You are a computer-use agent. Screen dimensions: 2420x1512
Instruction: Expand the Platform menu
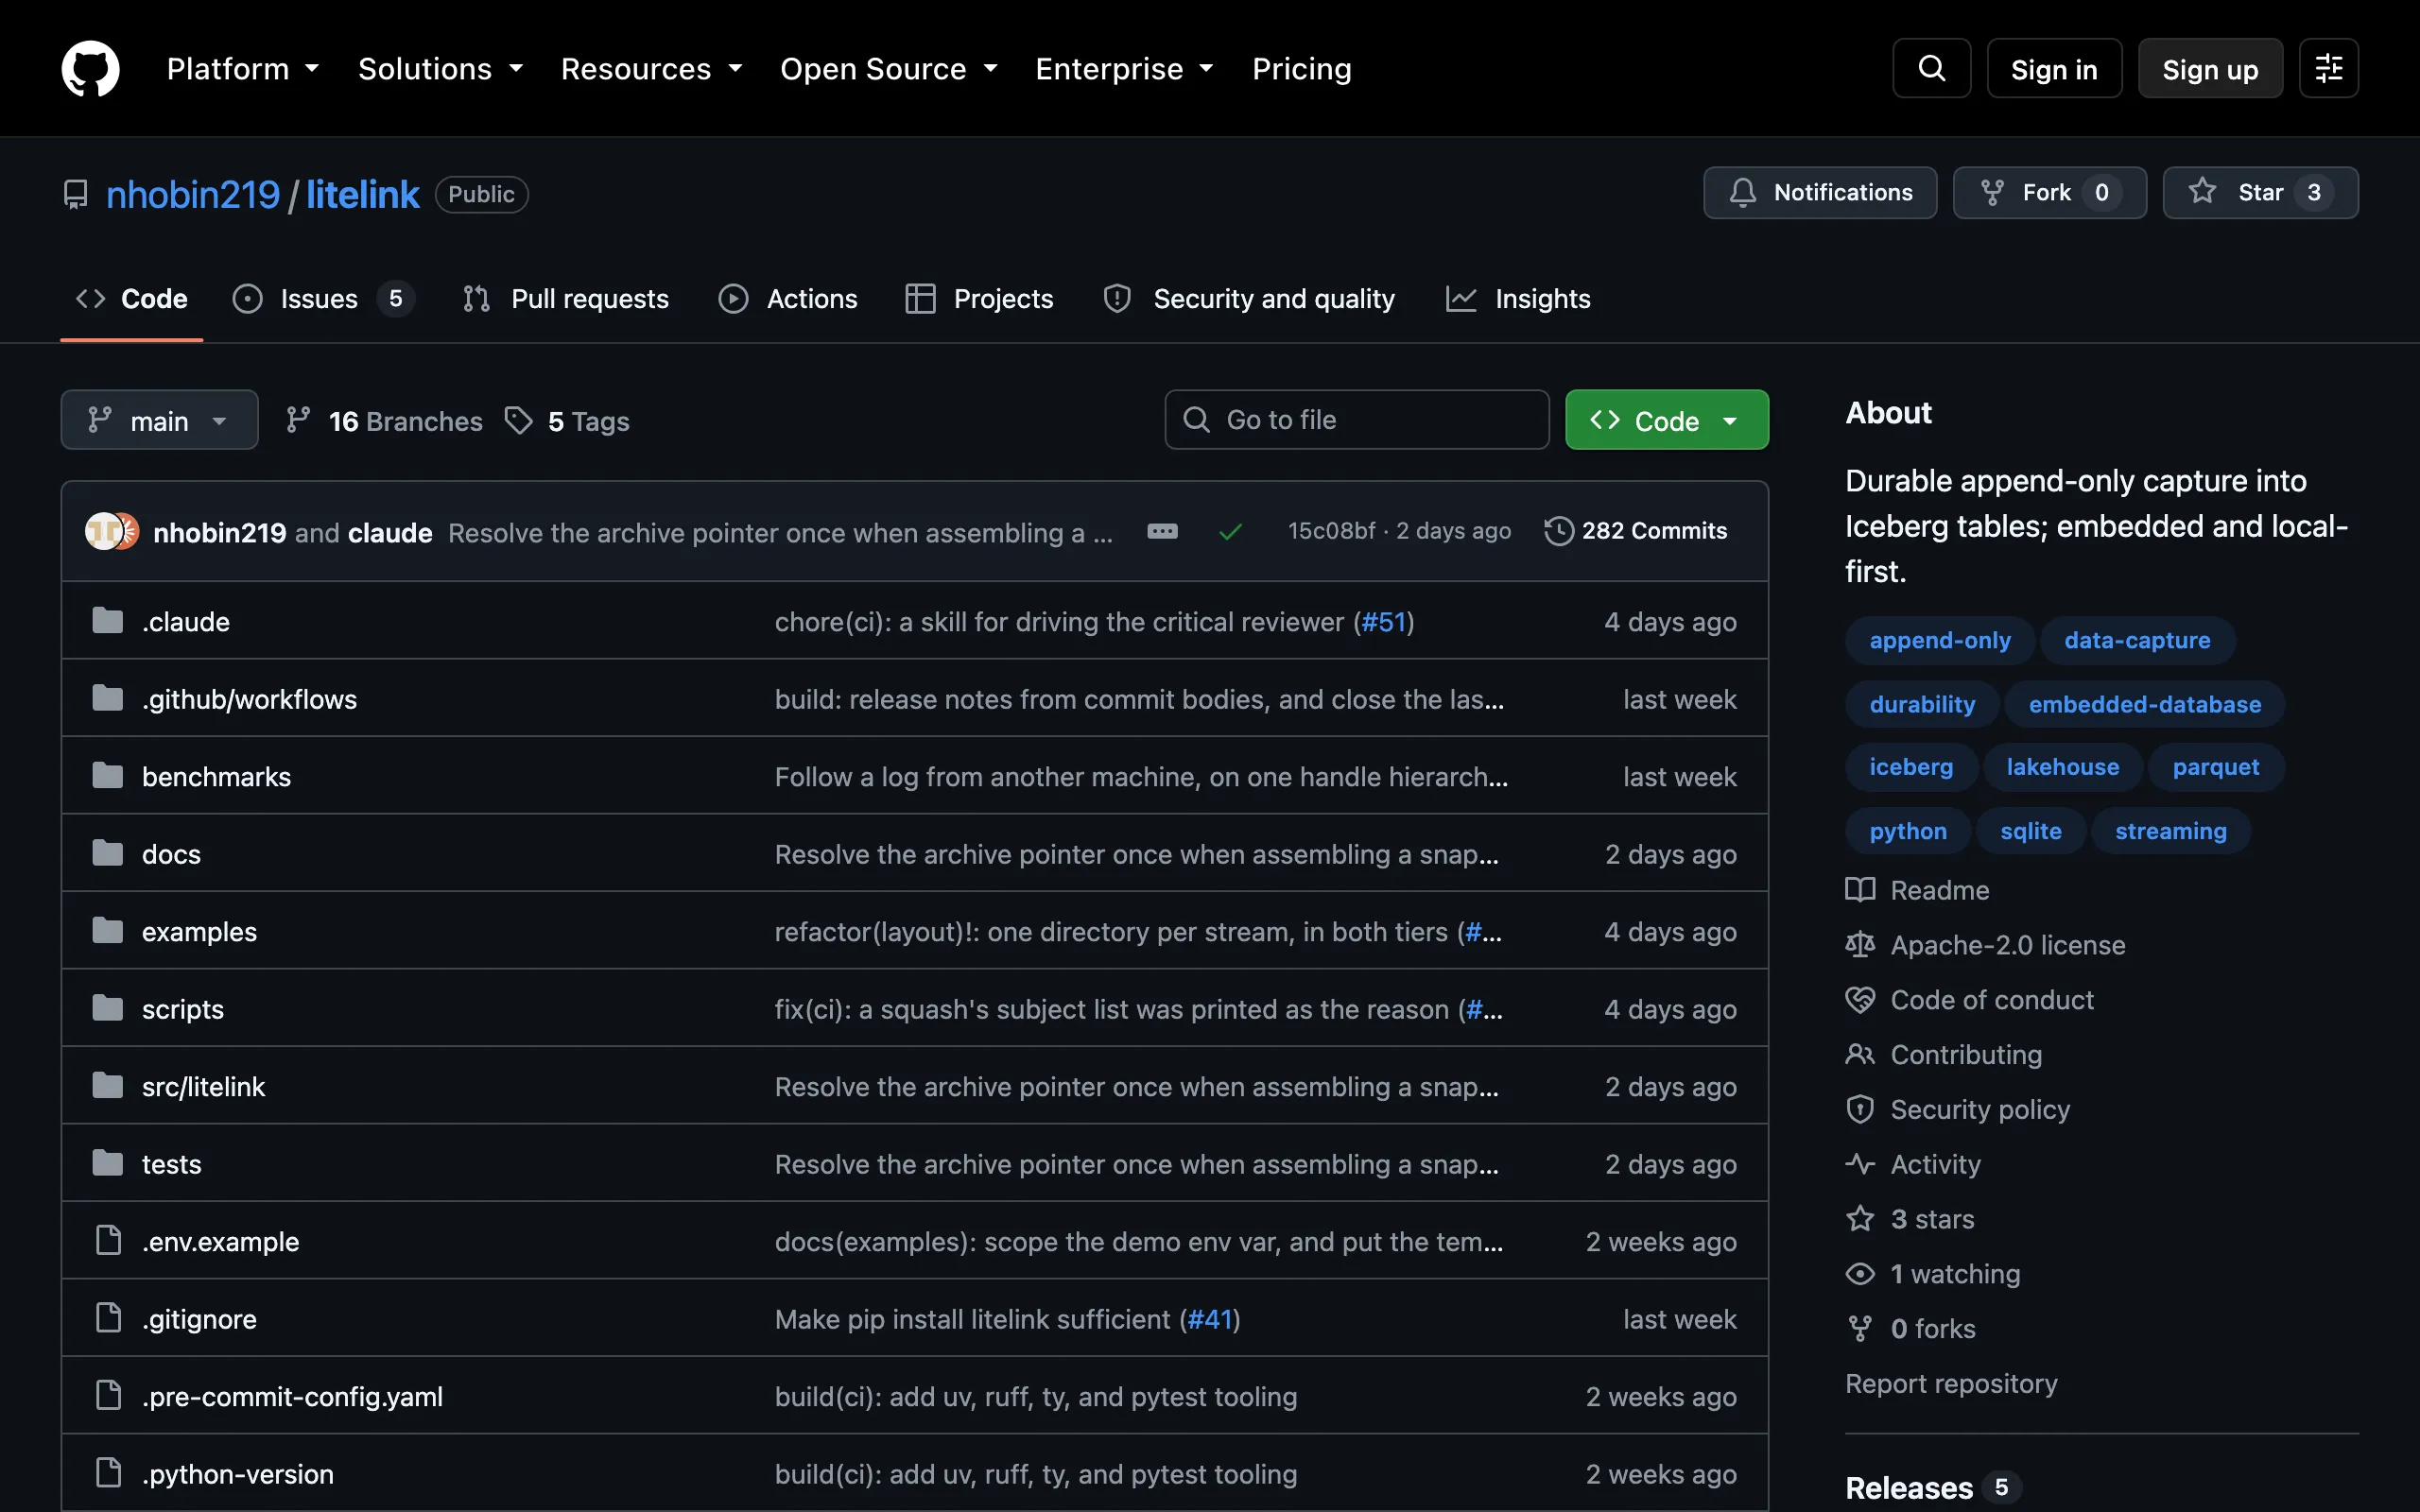point(243,68)
